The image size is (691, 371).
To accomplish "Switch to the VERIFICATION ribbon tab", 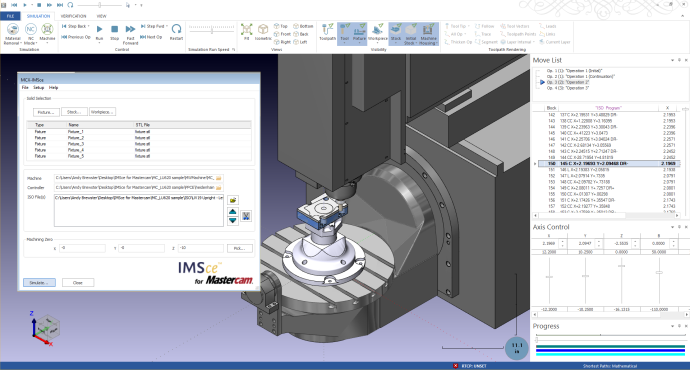I will coord(73,16).
